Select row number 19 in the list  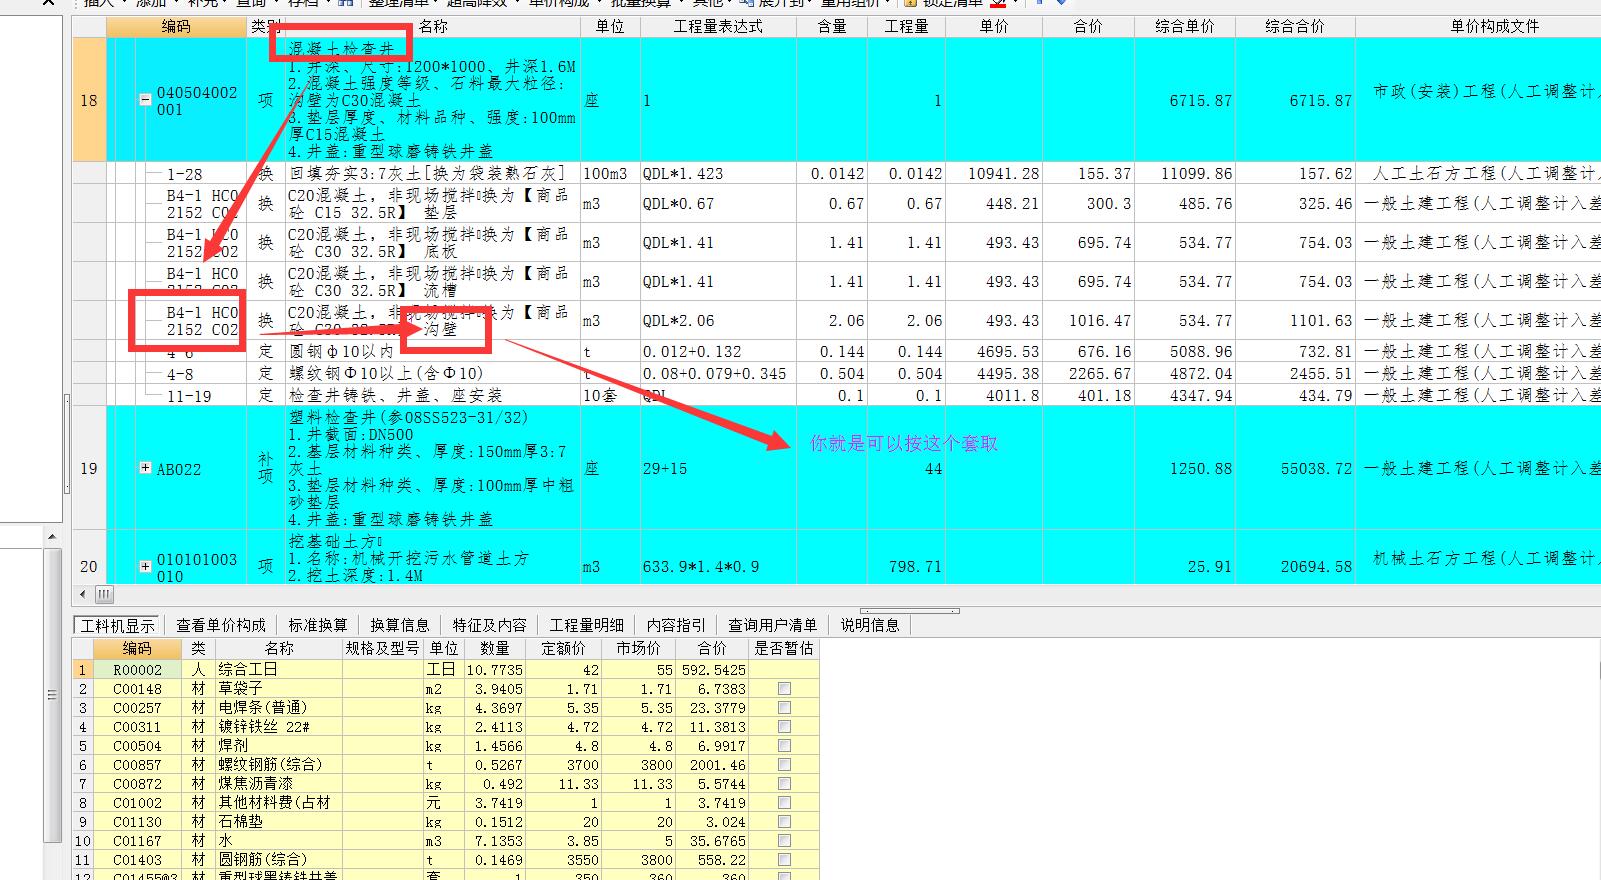click(89, 468)
